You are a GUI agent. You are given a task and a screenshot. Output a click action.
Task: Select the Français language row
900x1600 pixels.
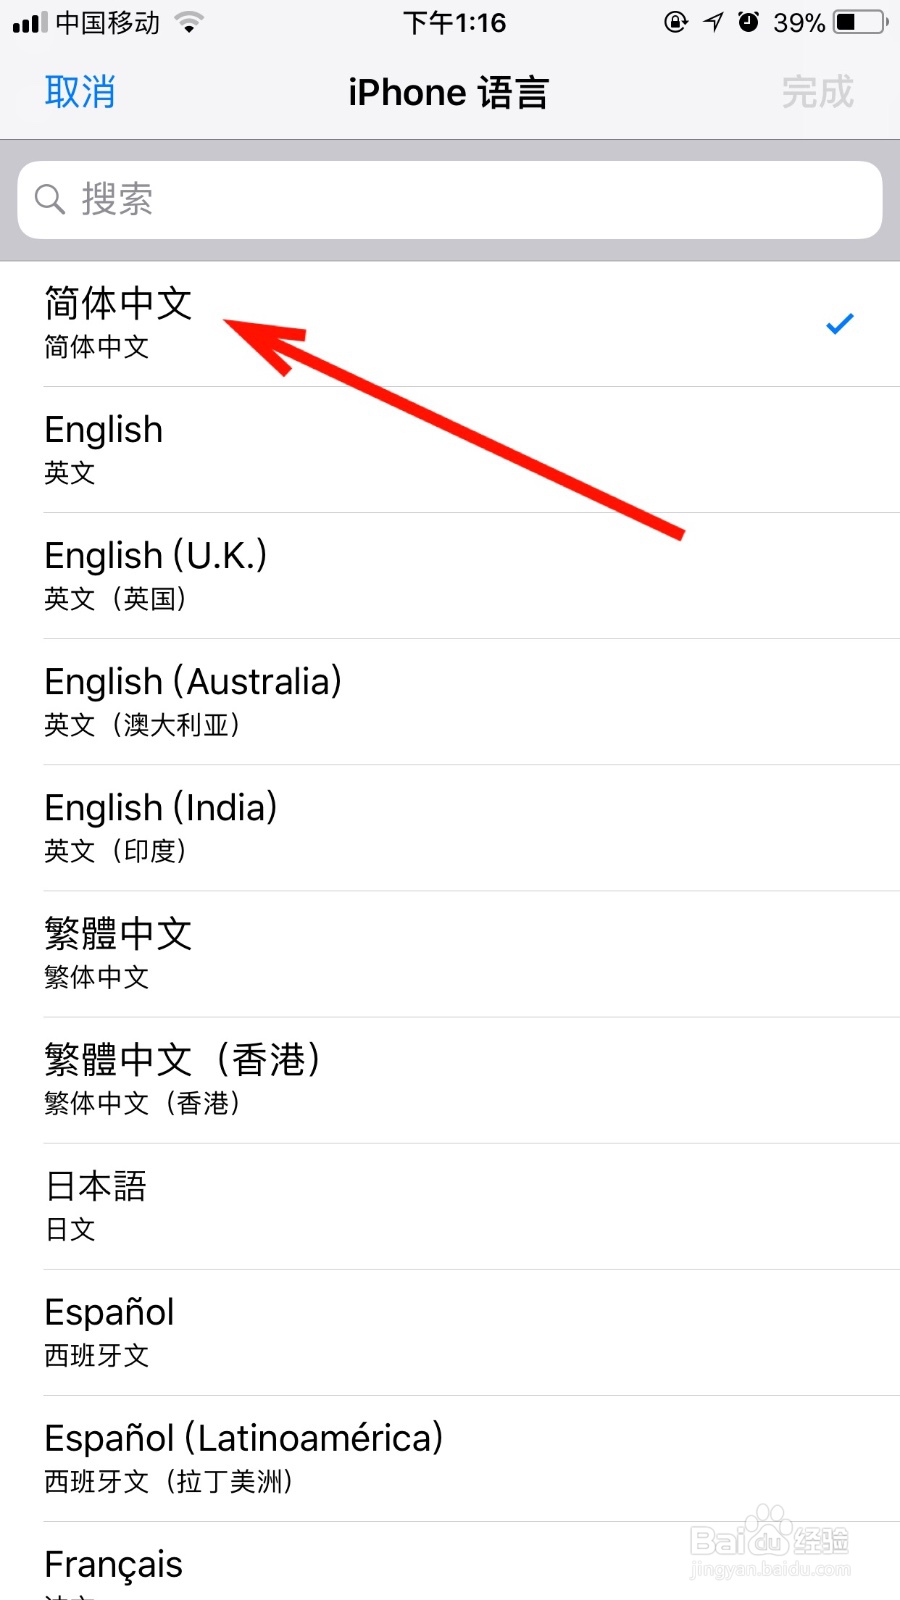(x=450, y=1561)
